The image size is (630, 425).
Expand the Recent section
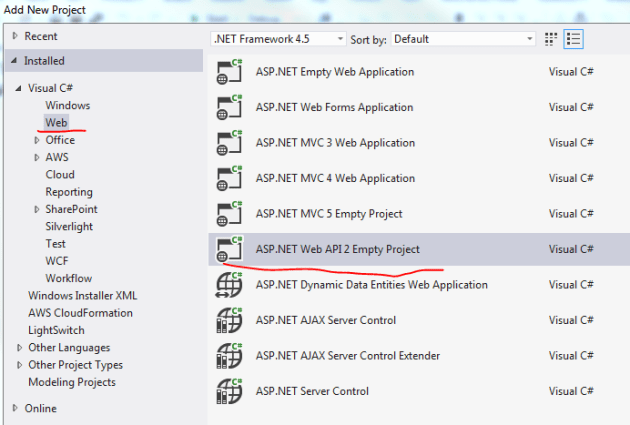coord(15,36)
